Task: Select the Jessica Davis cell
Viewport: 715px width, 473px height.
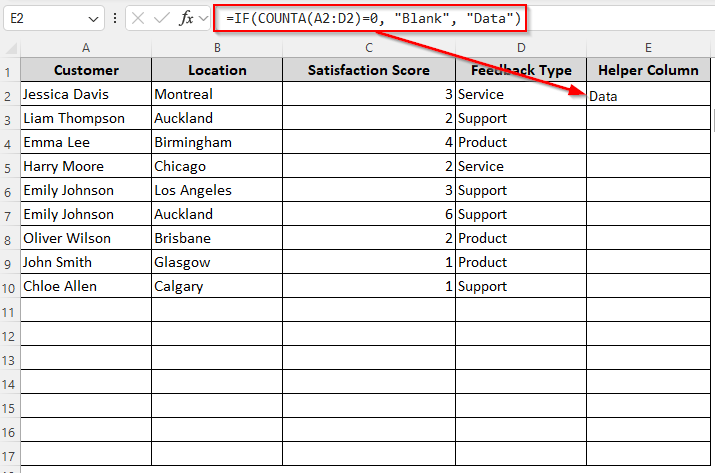Action: [86, 94]
